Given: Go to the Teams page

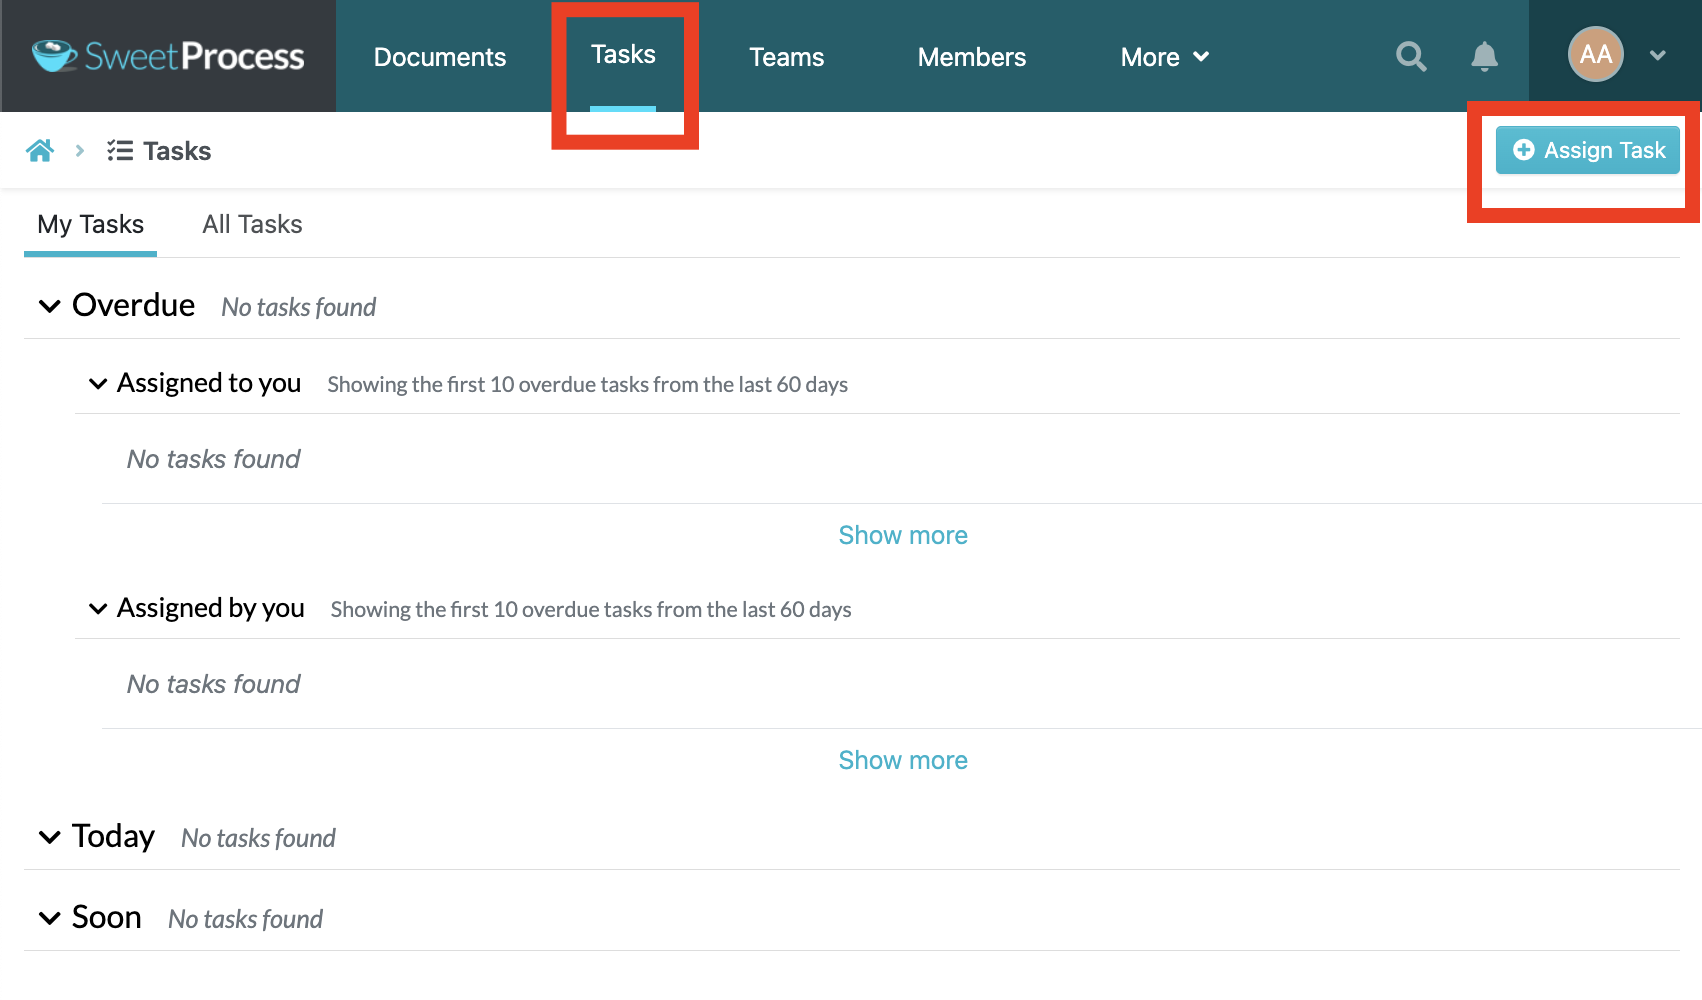Looking at the screenshot, I should [x=786, y=57].
